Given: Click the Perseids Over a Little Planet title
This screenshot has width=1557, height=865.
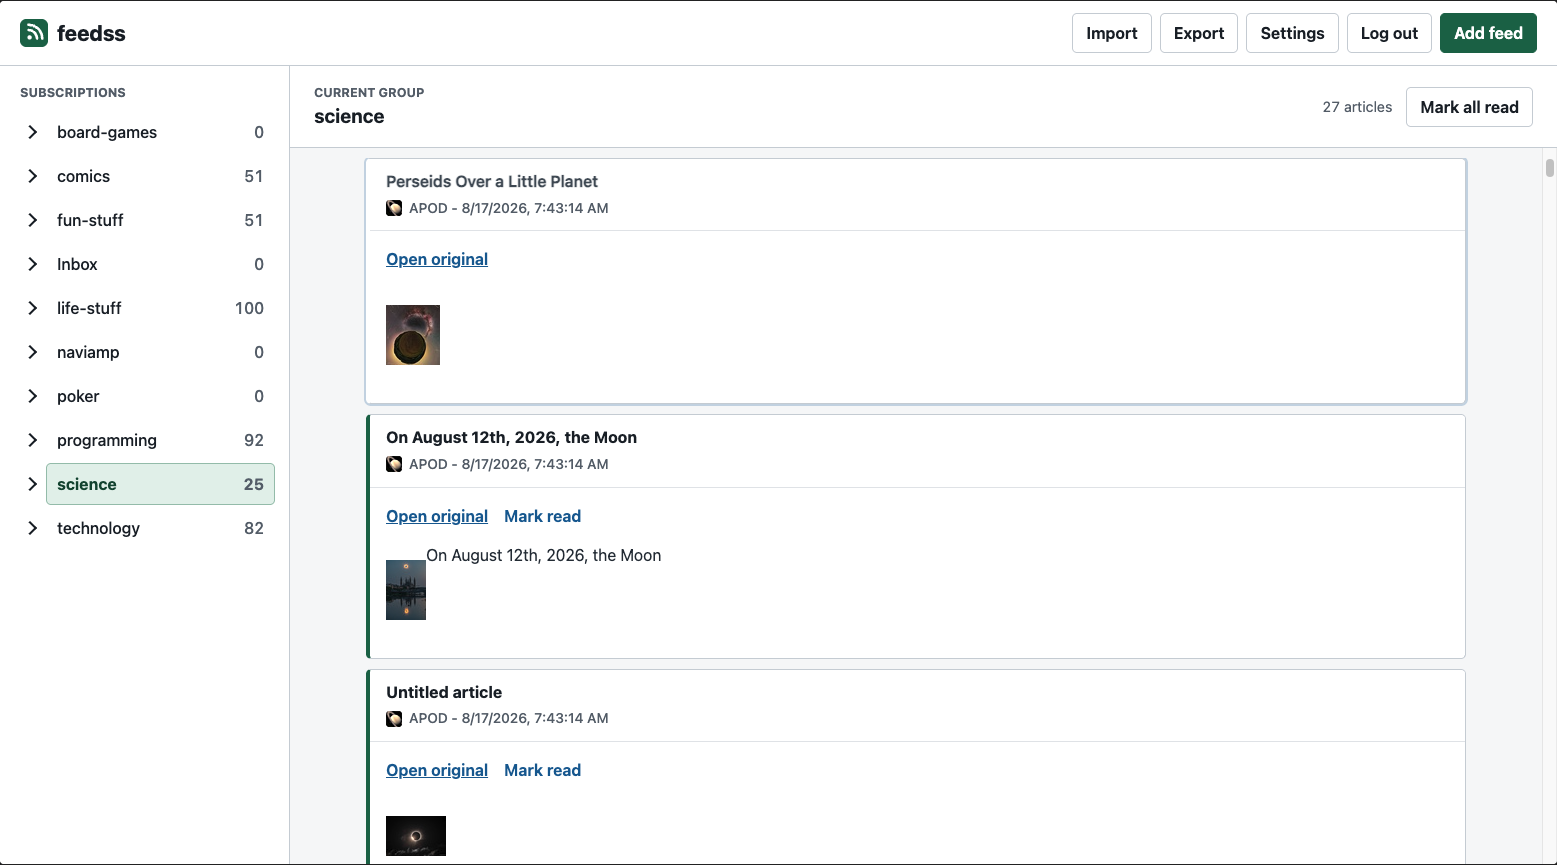Looking at the screenshot, I should click(492, 181).
